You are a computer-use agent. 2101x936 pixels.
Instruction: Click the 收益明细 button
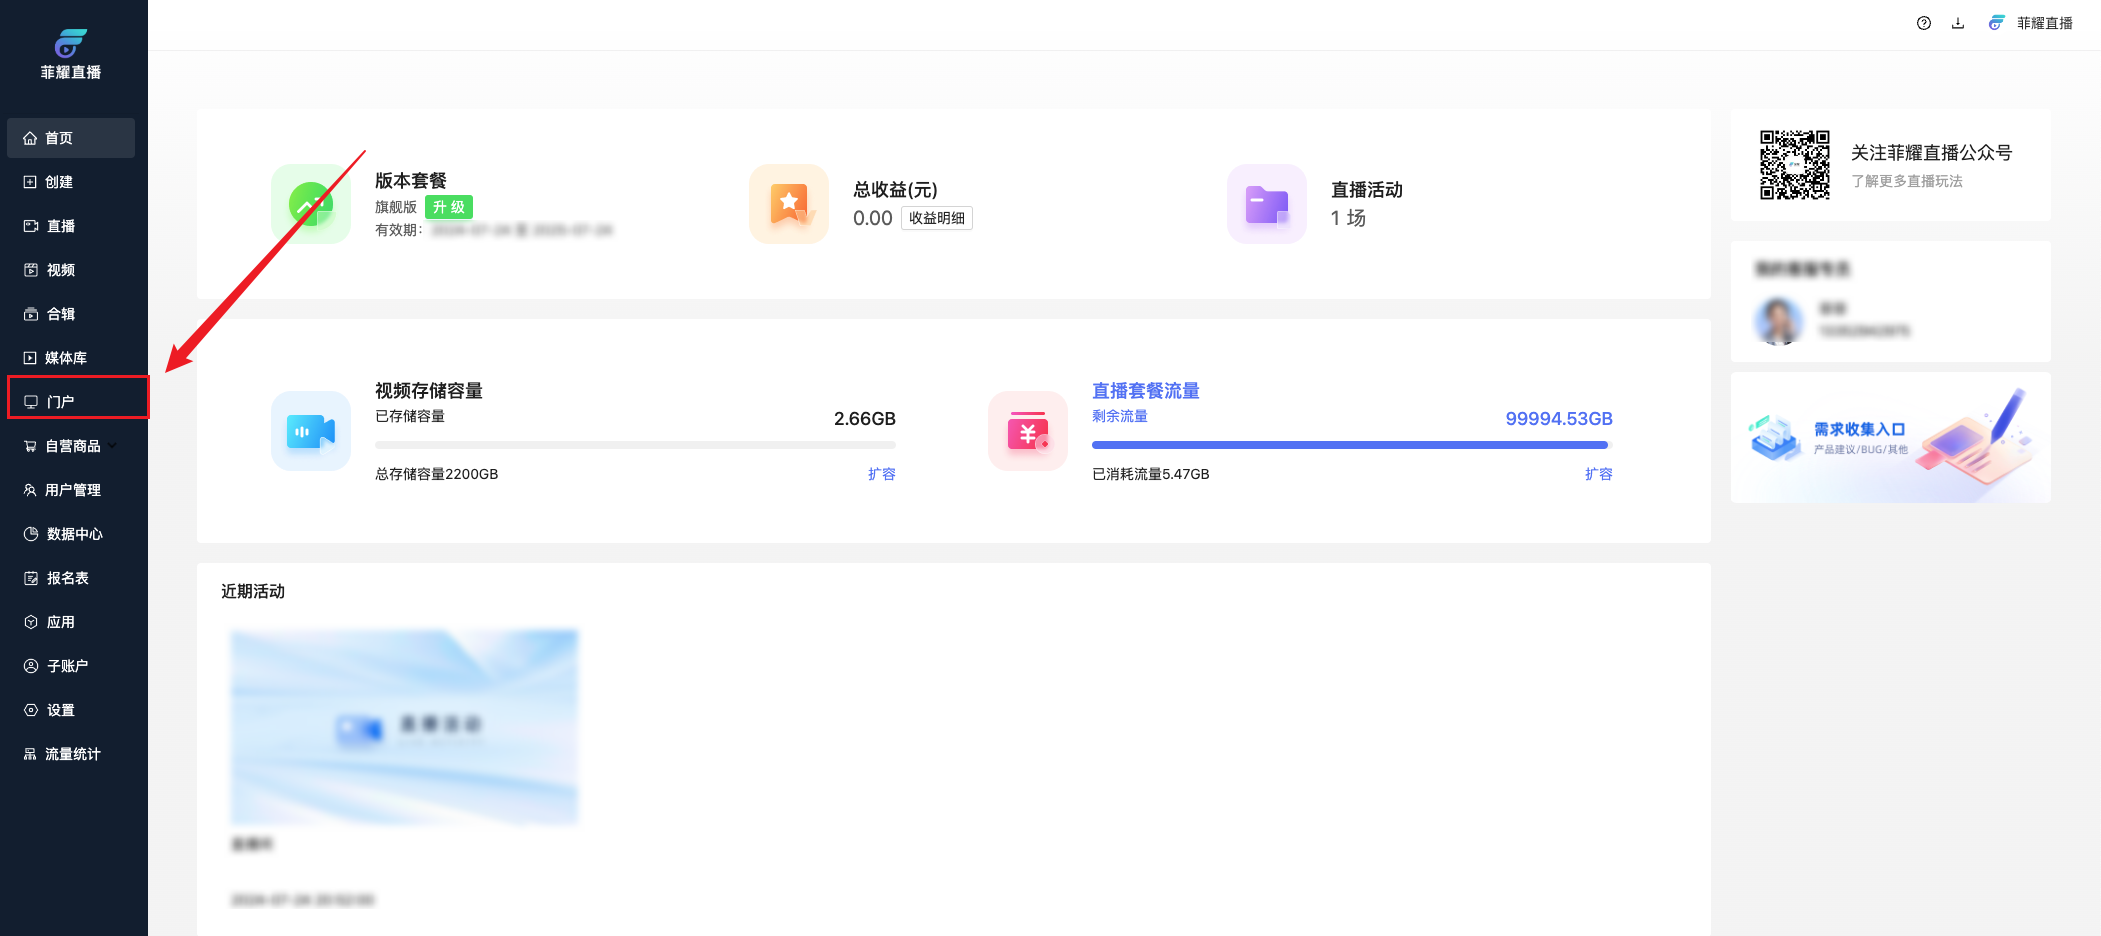(936, 218)
